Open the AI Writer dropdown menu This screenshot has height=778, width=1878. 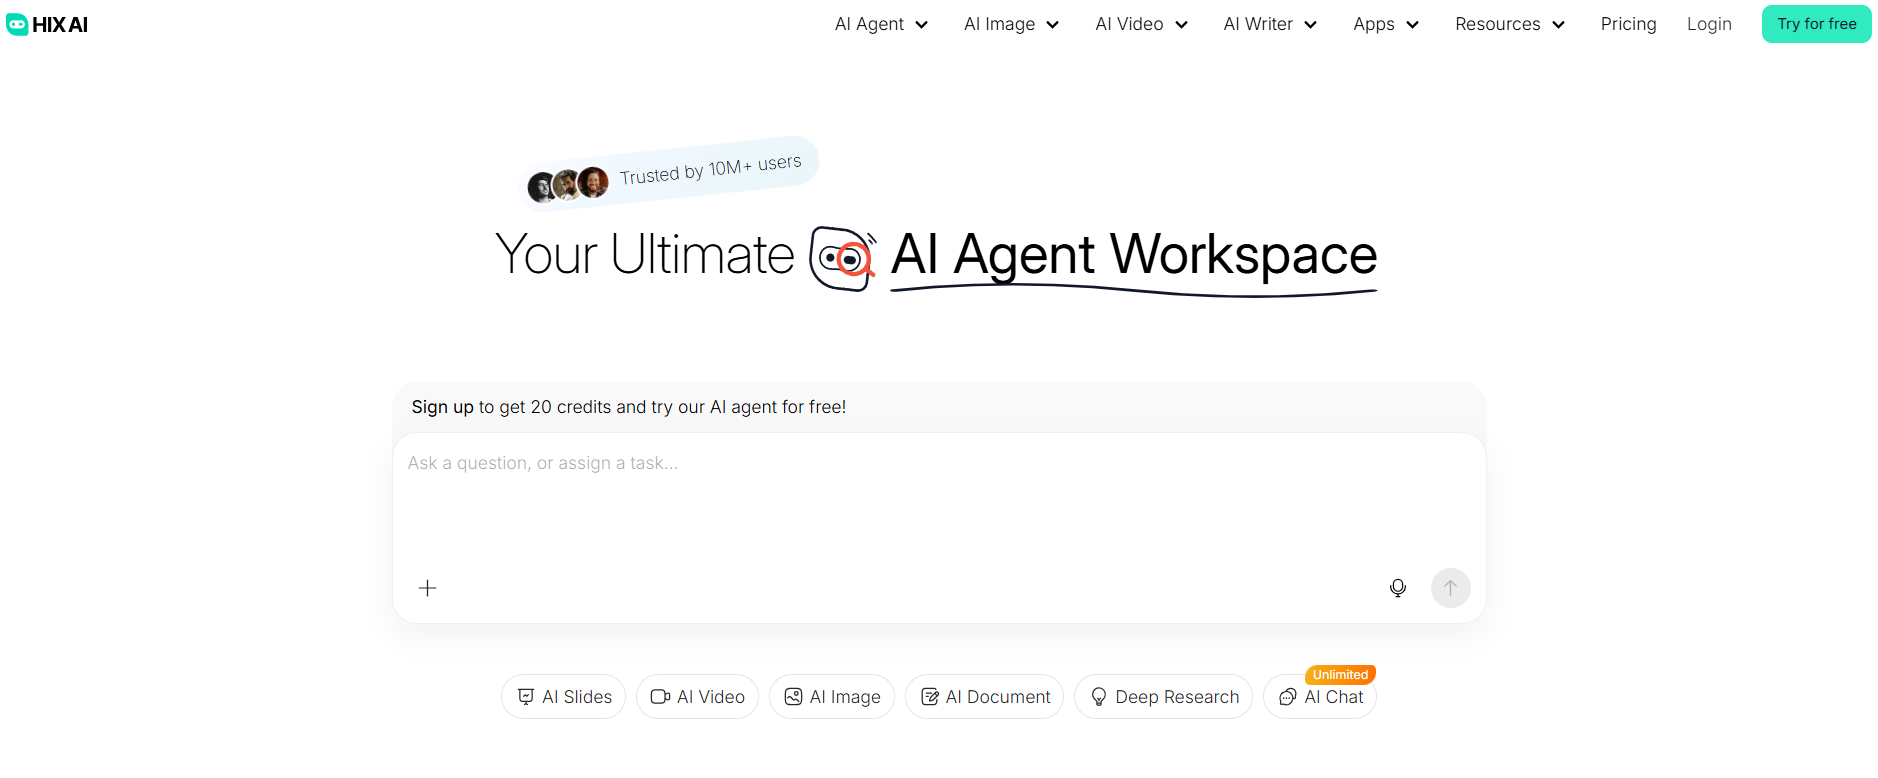[x=1270, y=24]
